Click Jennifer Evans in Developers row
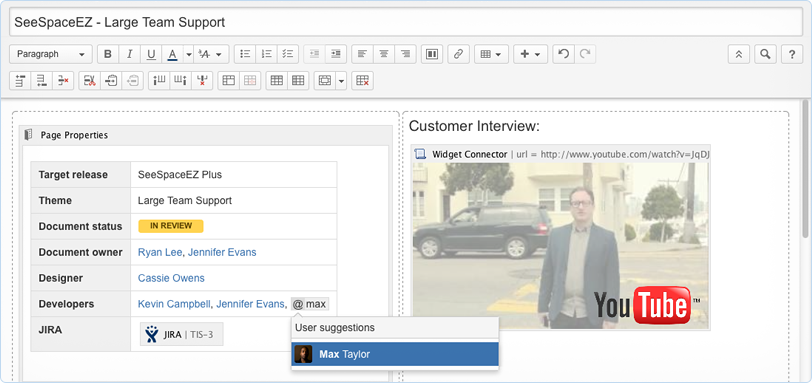The height and width of the screenshot is (383, 812). pyautogui.click(x=251, y=304)
